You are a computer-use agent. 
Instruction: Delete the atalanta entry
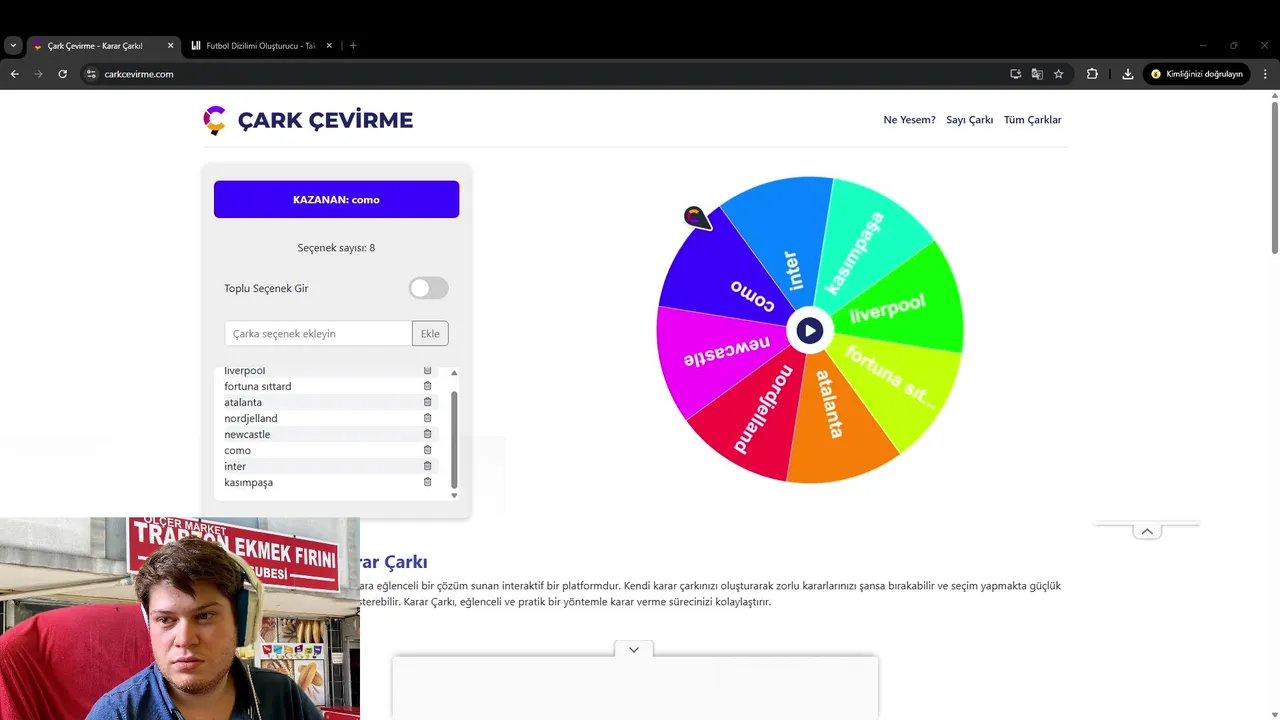(427, 402)
